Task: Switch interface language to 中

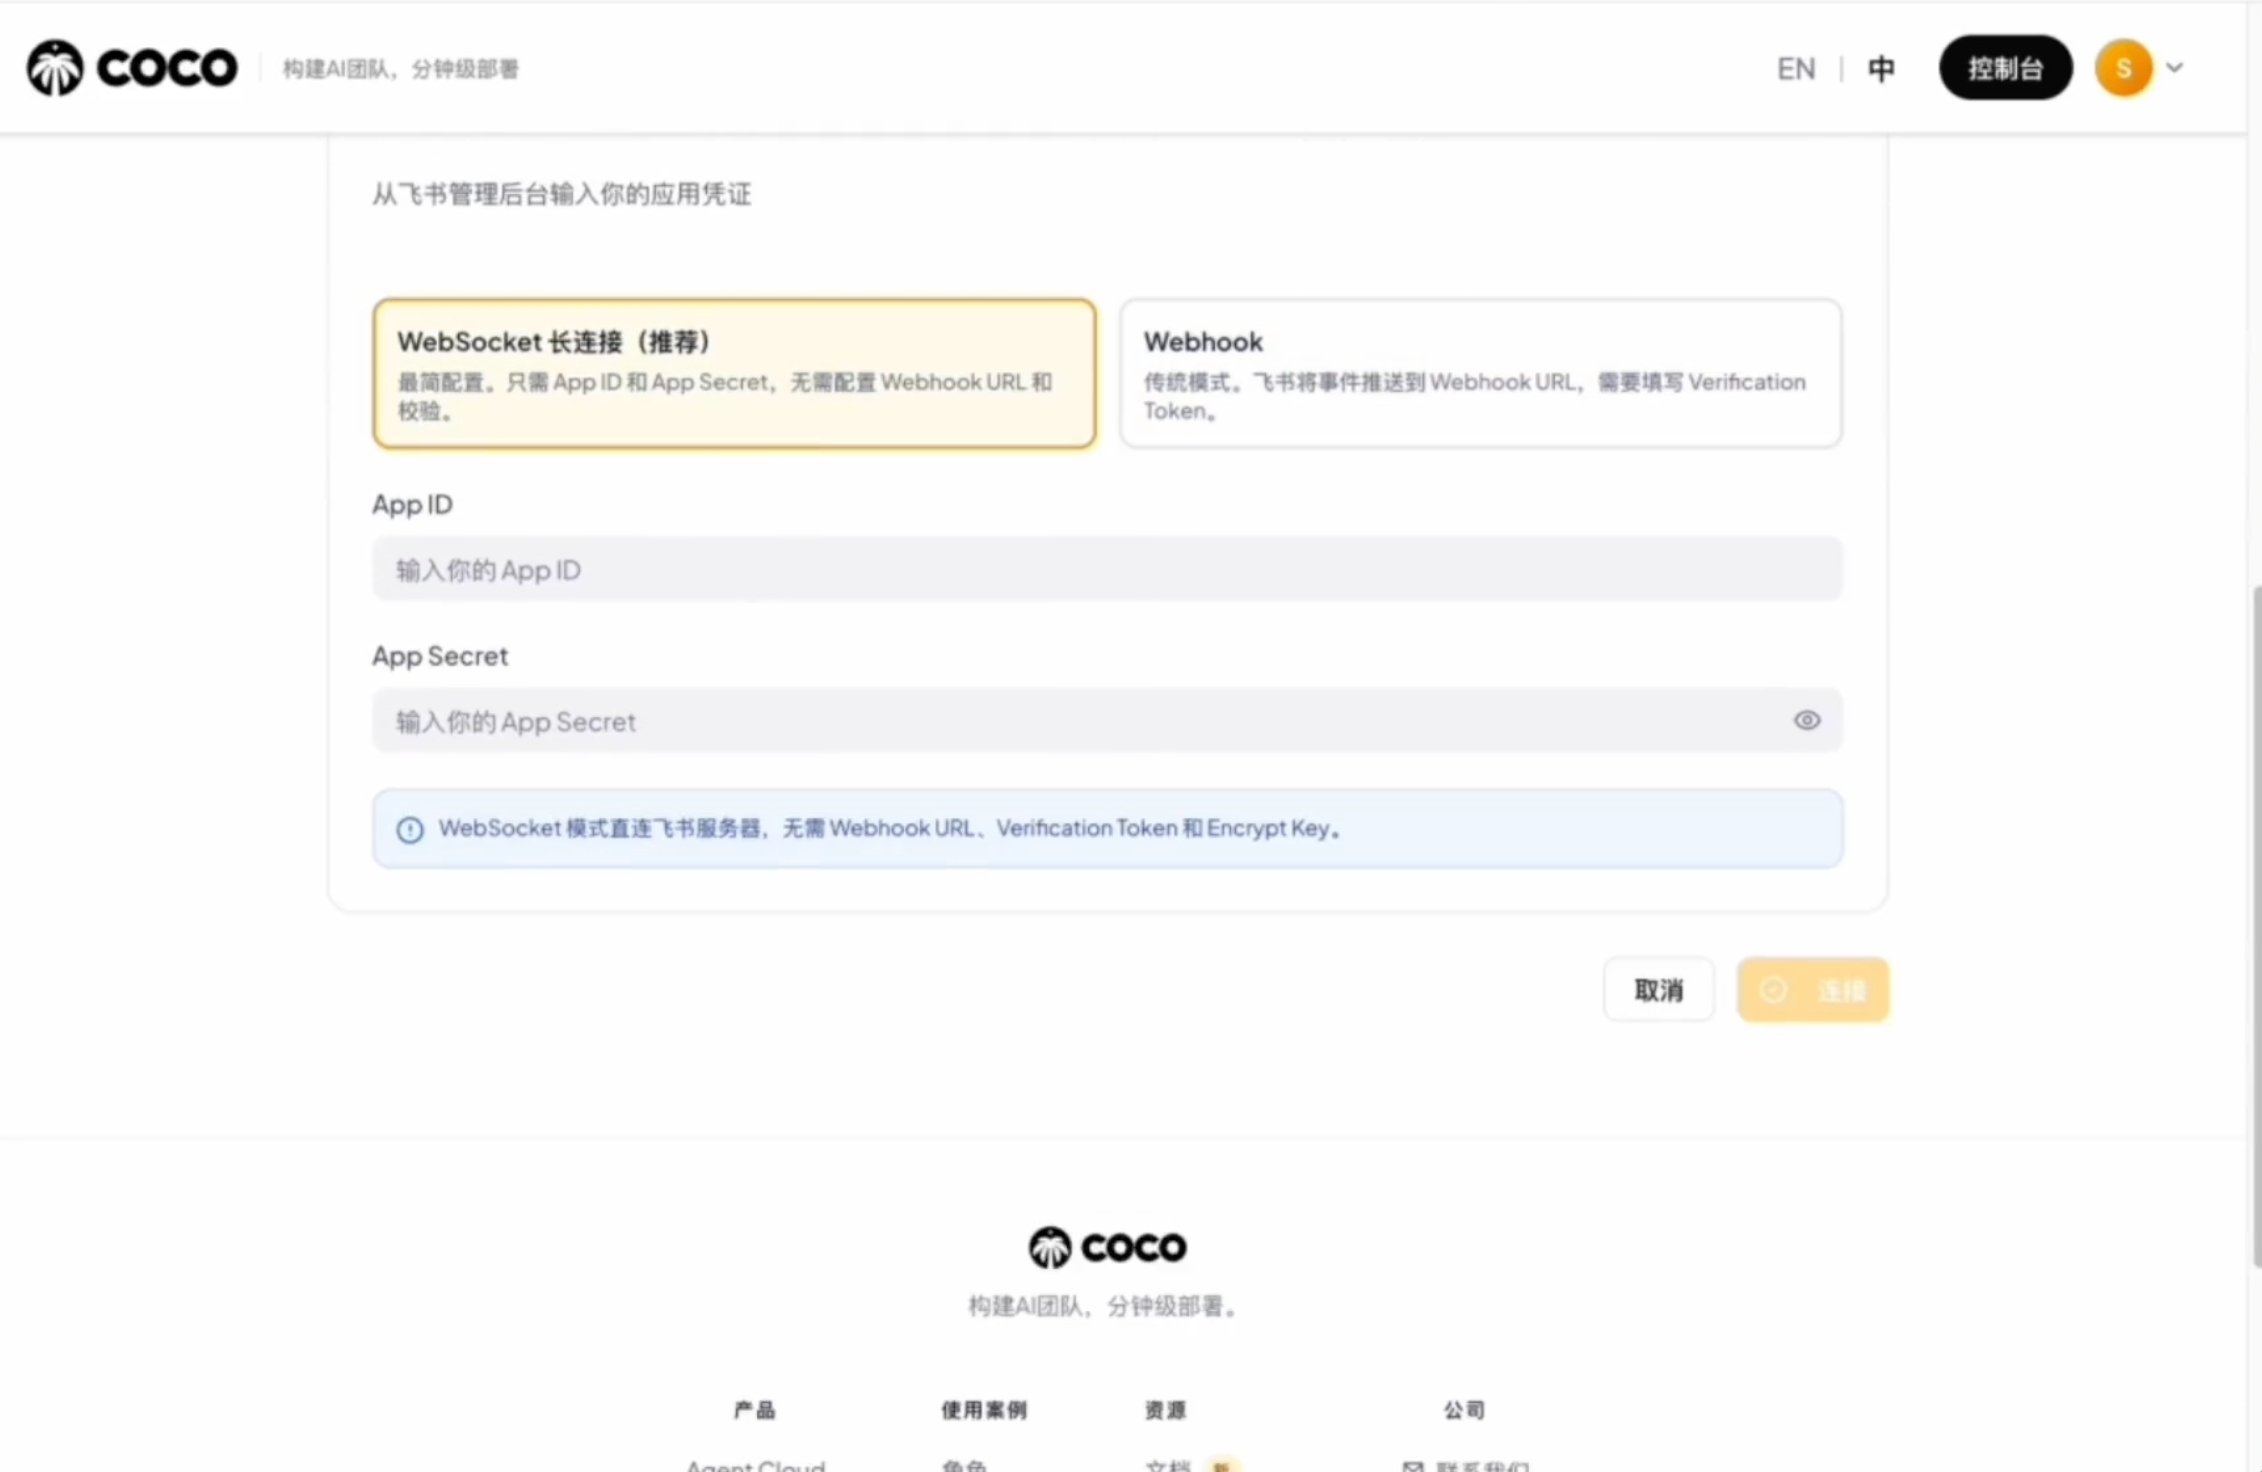Action: [x=1881, y=68]
